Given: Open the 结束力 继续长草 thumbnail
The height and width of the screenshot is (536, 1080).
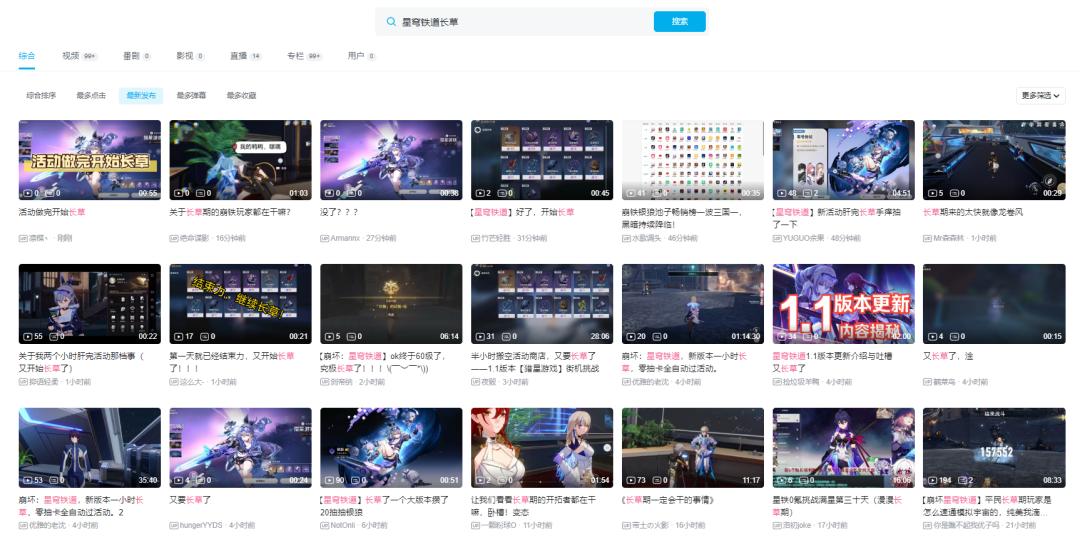Looking at the screenshot, I should click(240, 304).
